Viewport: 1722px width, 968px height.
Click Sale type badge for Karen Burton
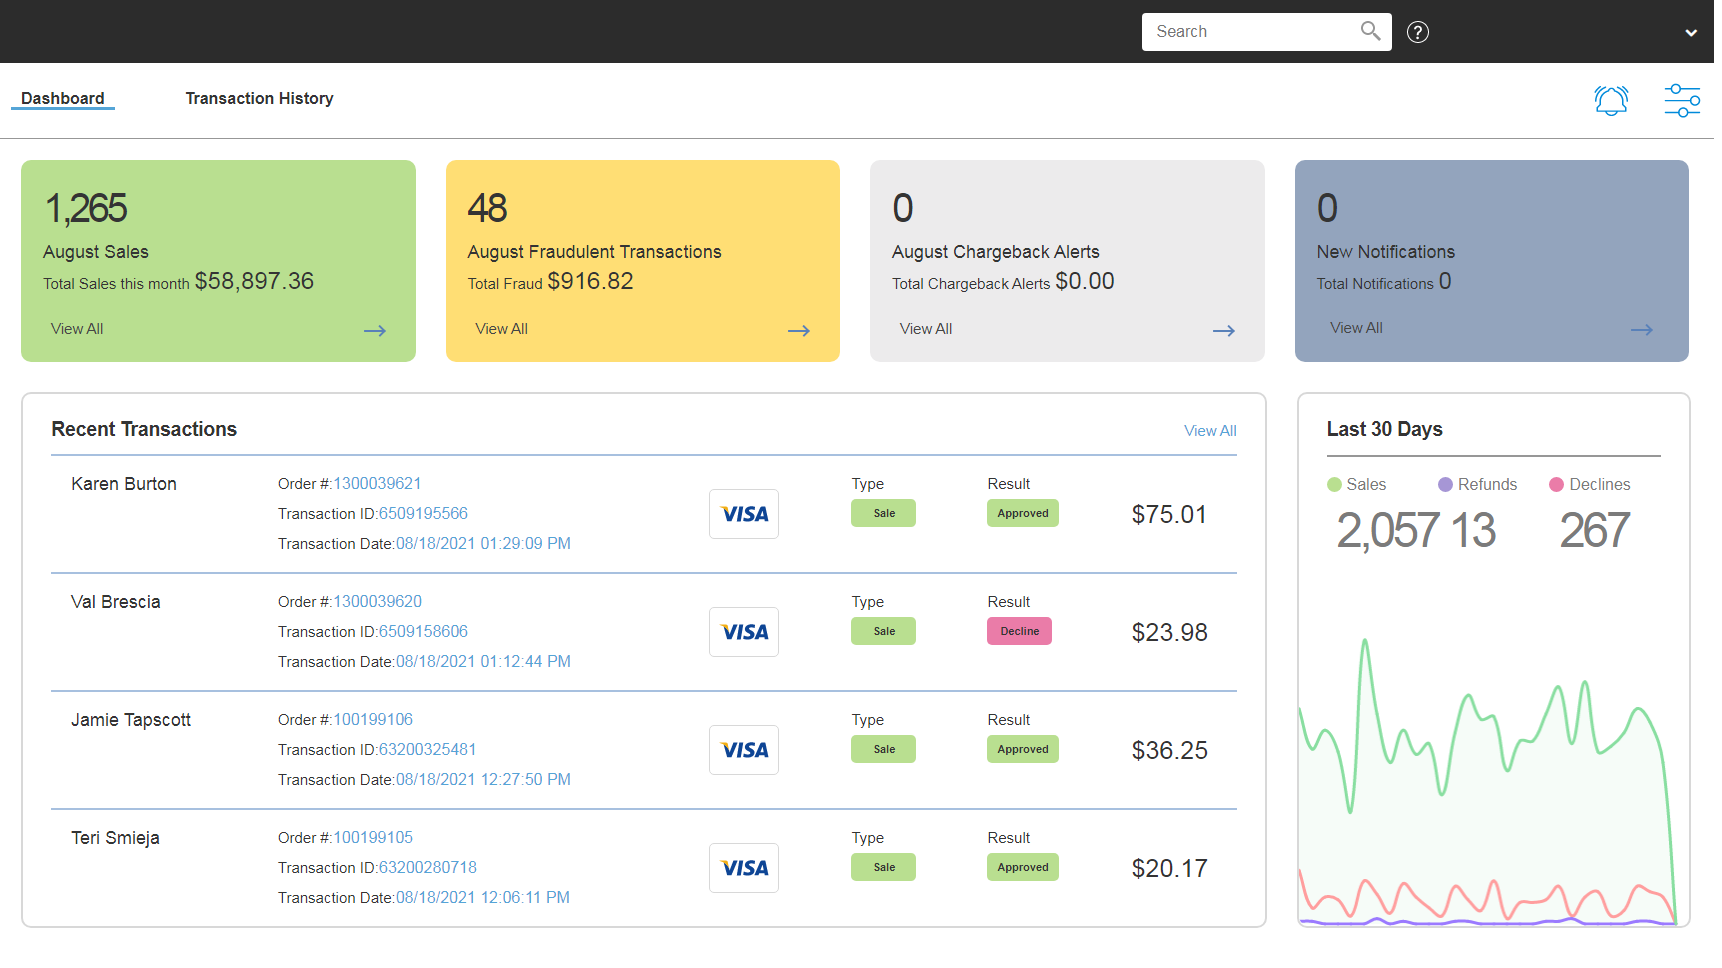(883, 513)
